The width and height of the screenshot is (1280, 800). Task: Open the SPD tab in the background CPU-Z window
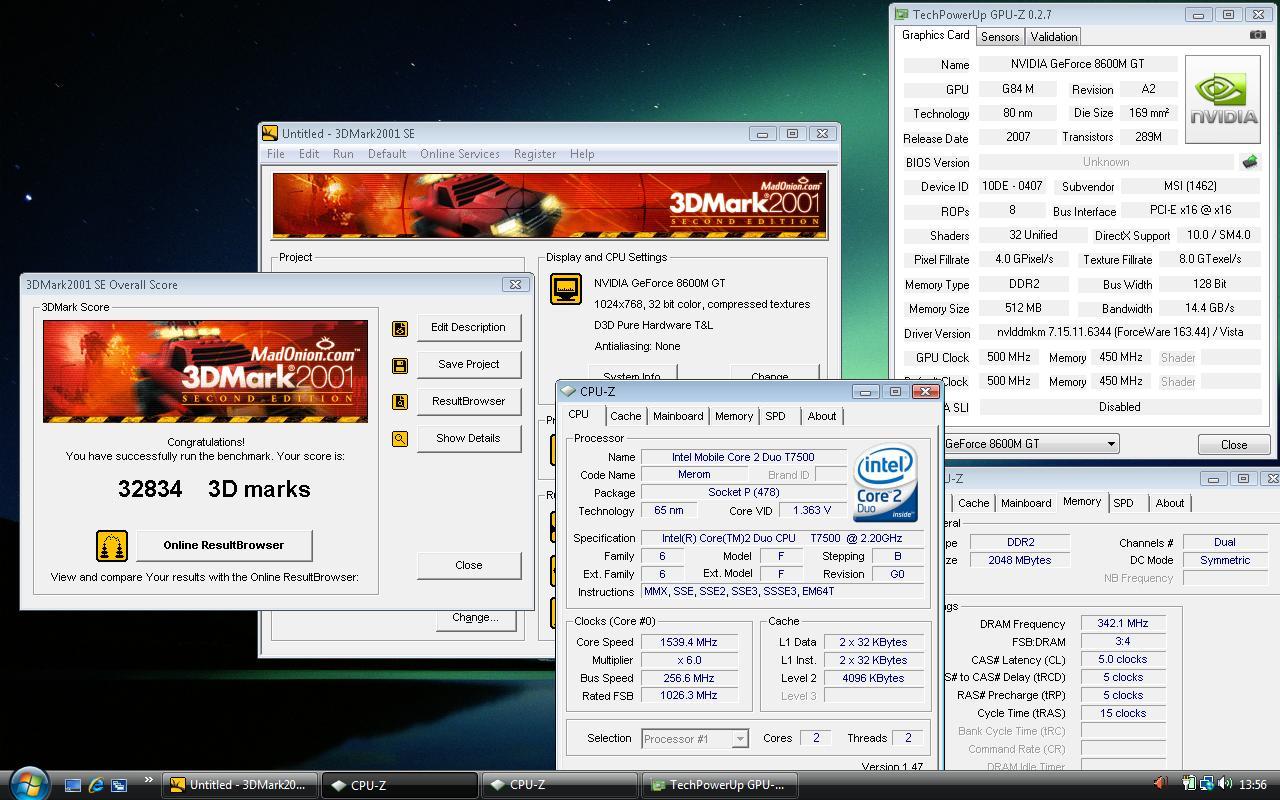click(1124, 503)
